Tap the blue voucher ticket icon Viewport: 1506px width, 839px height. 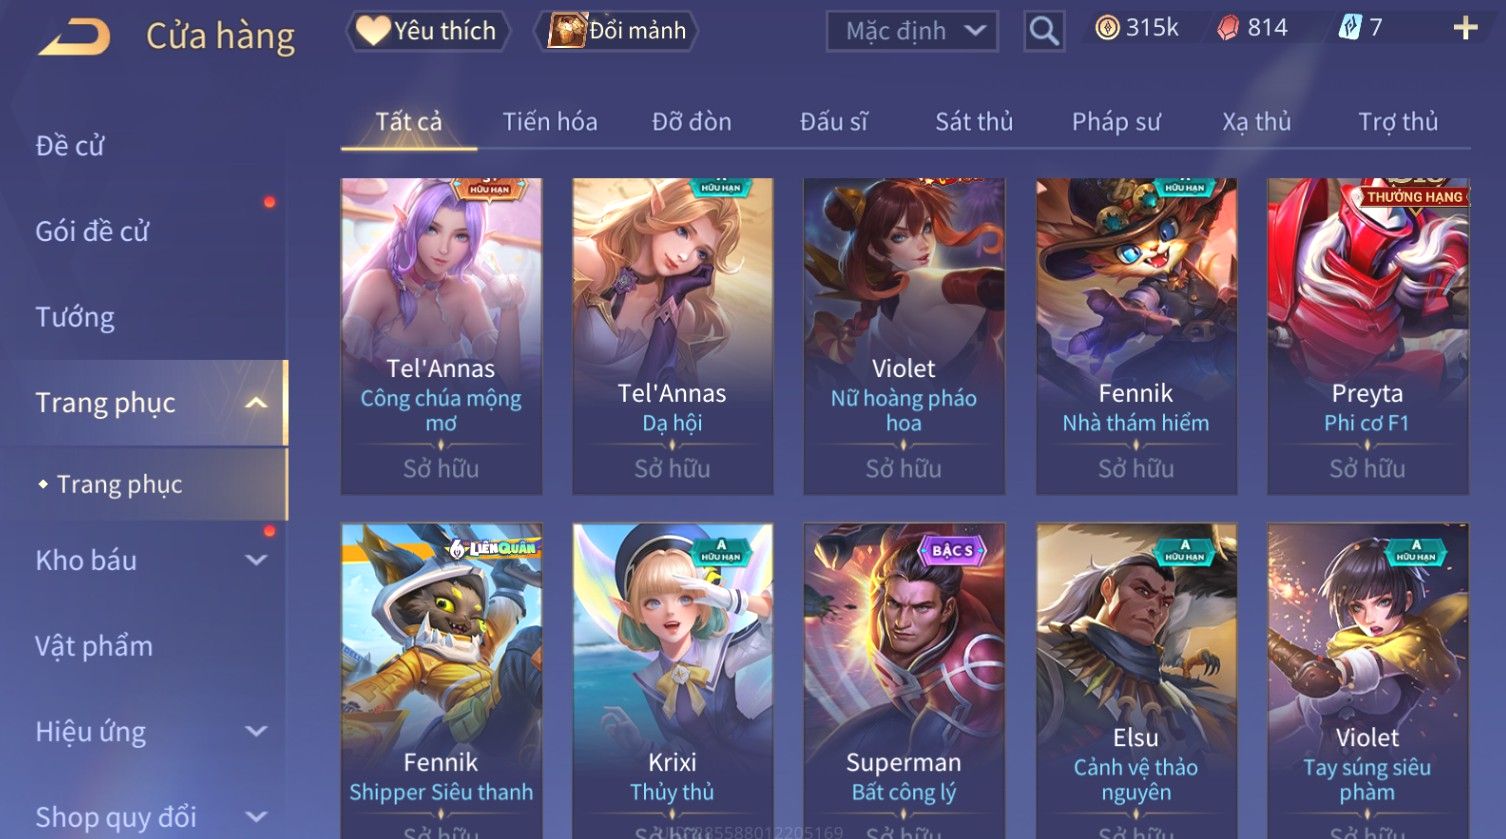1350,28
